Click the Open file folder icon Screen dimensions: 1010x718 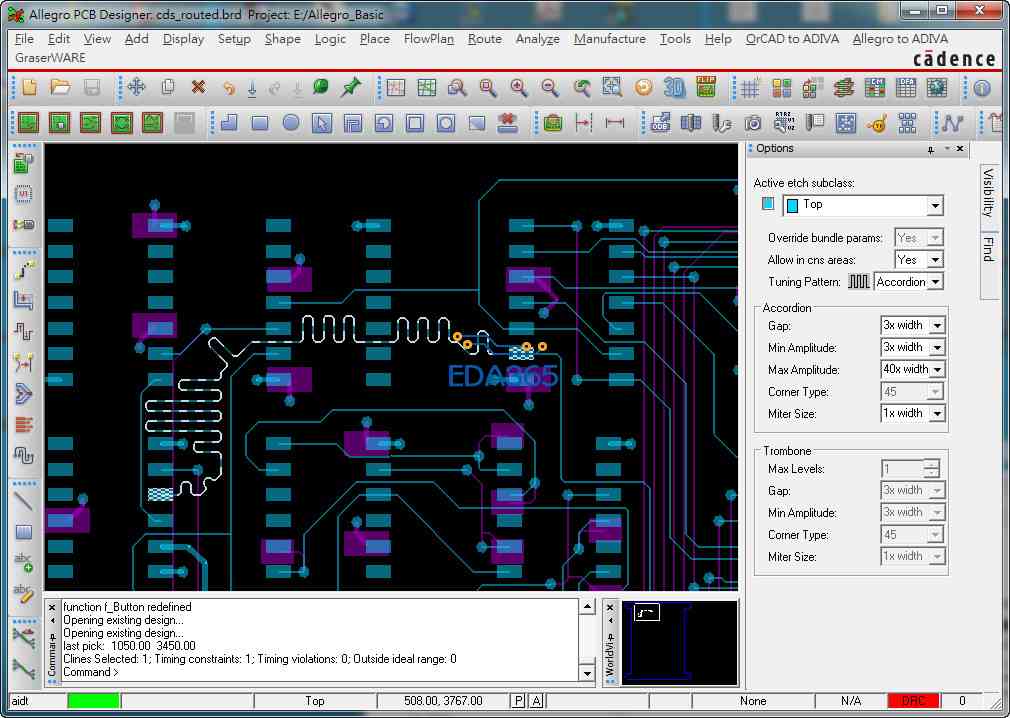[60, 88]
